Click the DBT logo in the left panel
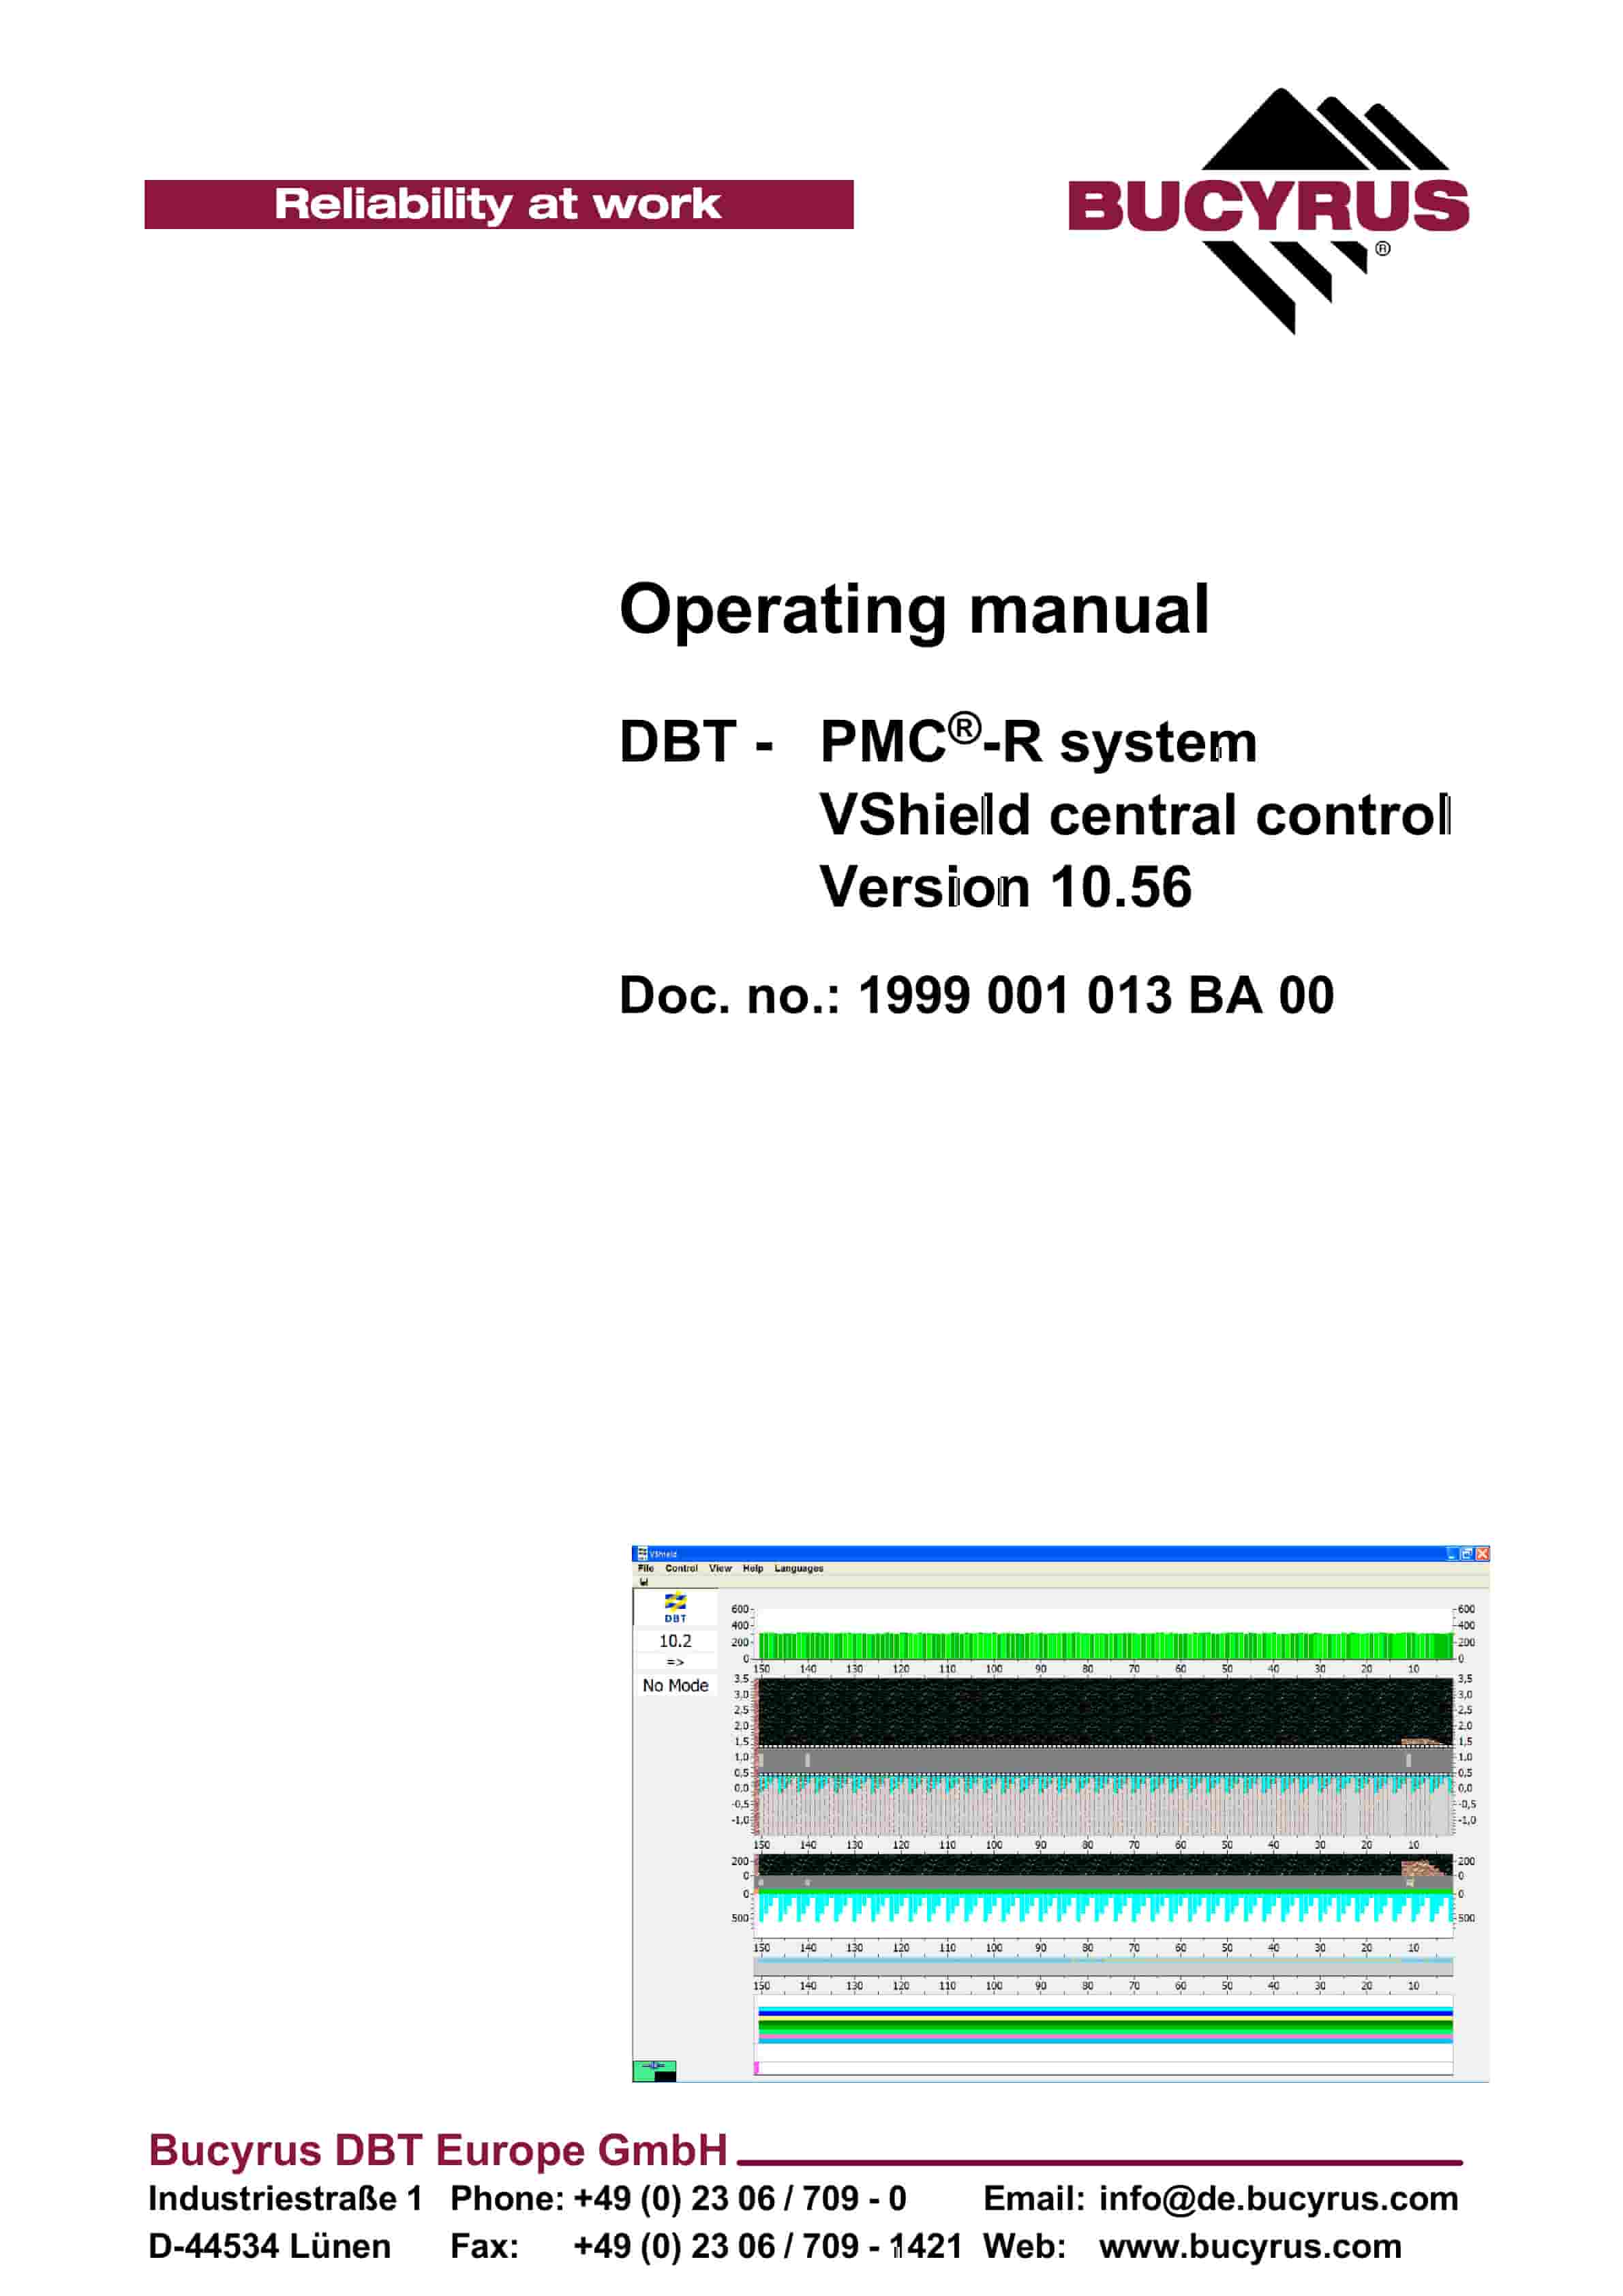 point(675,1608)
